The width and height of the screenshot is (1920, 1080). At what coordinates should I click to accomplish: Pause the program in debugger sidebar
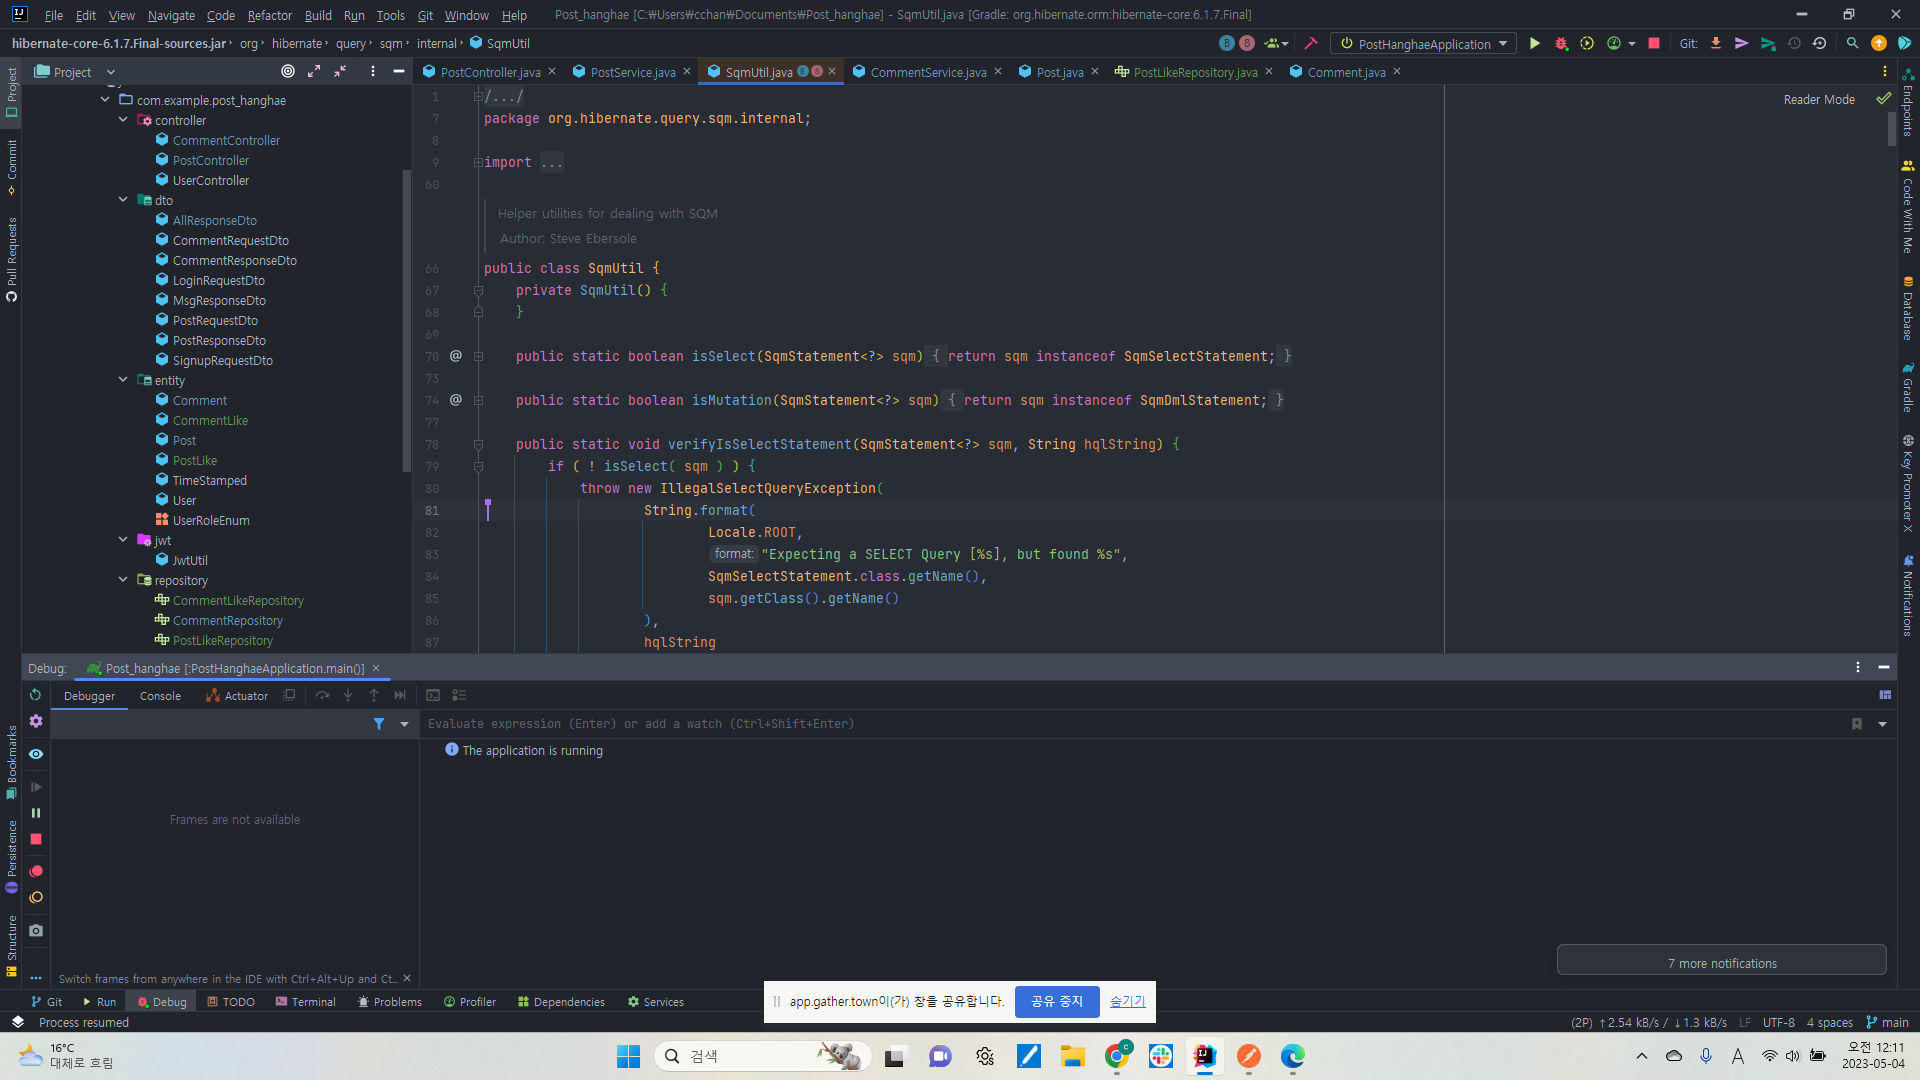tap(36, 813)
